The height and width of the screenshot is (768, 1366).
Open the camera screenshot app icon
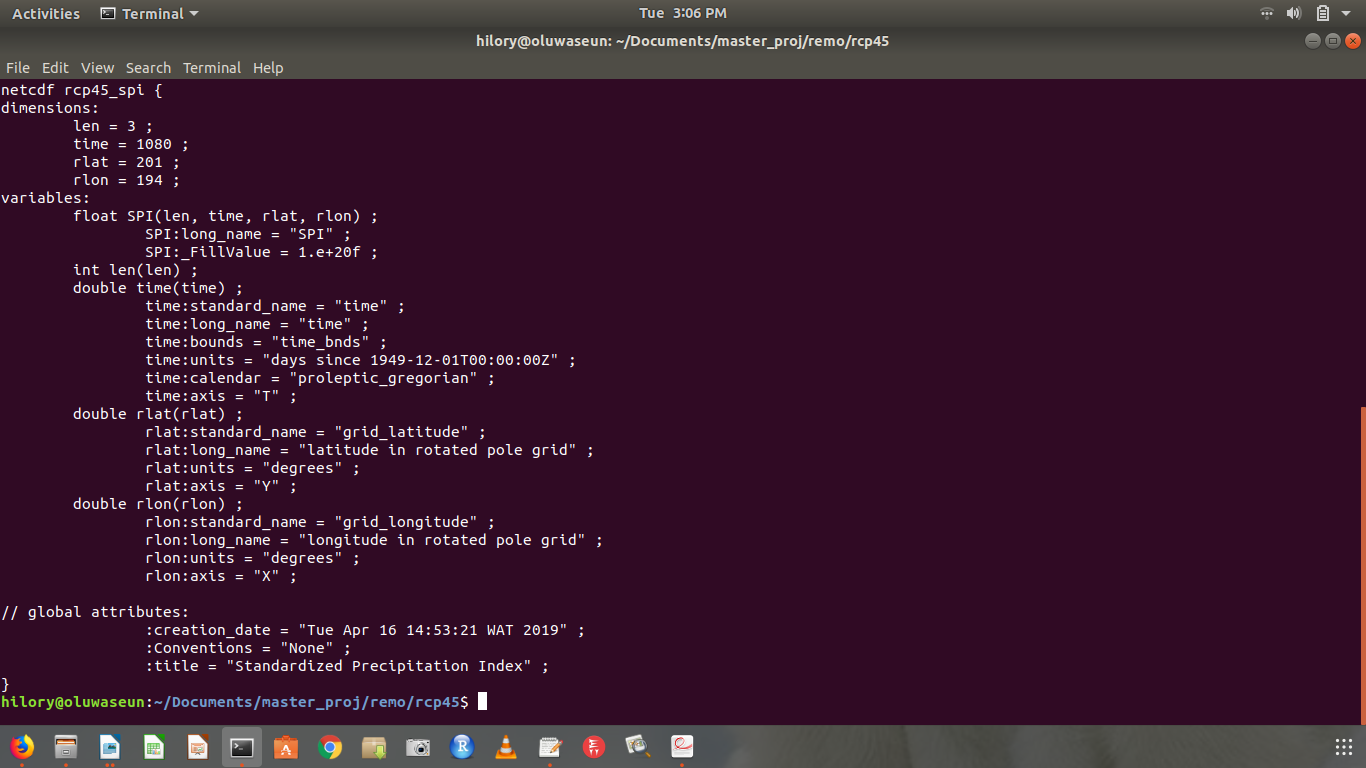[x=418, y=746]
